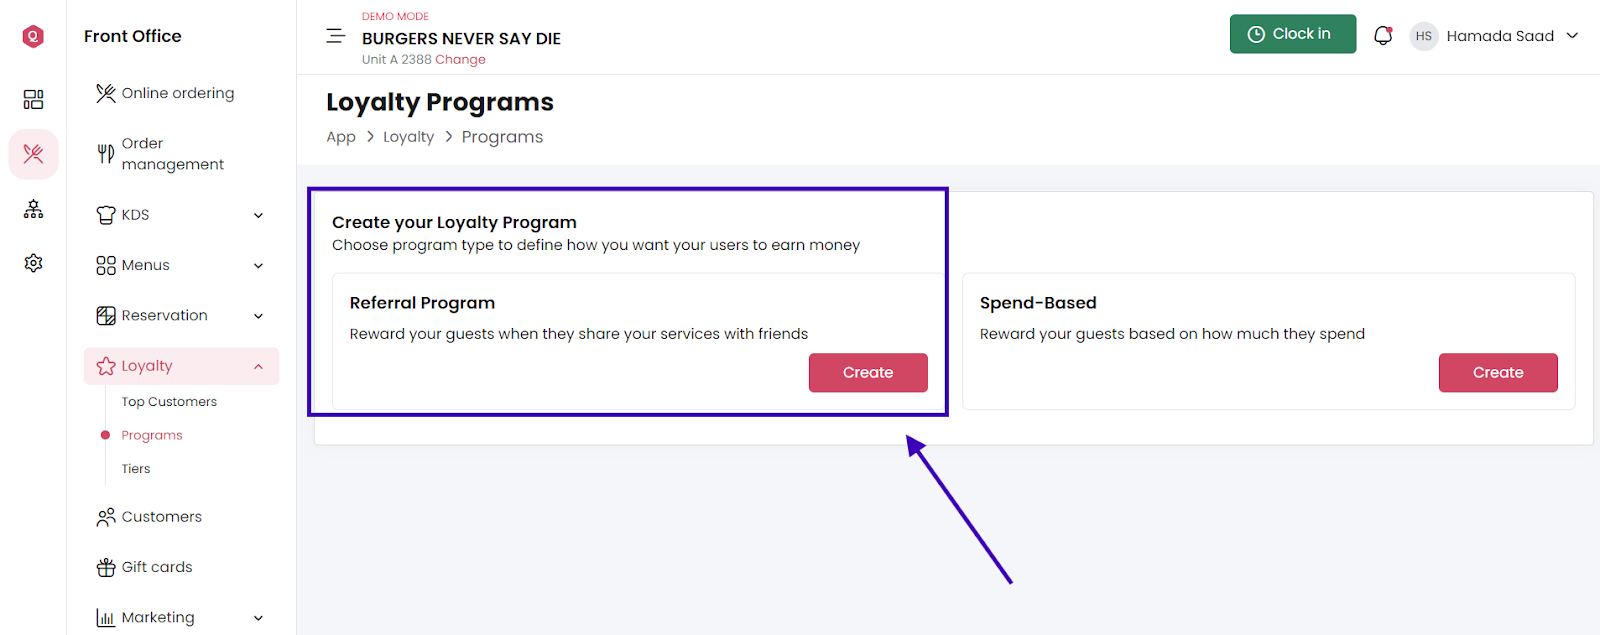
Task: Expand the Menus section chevron
Action: click(258, 265)
